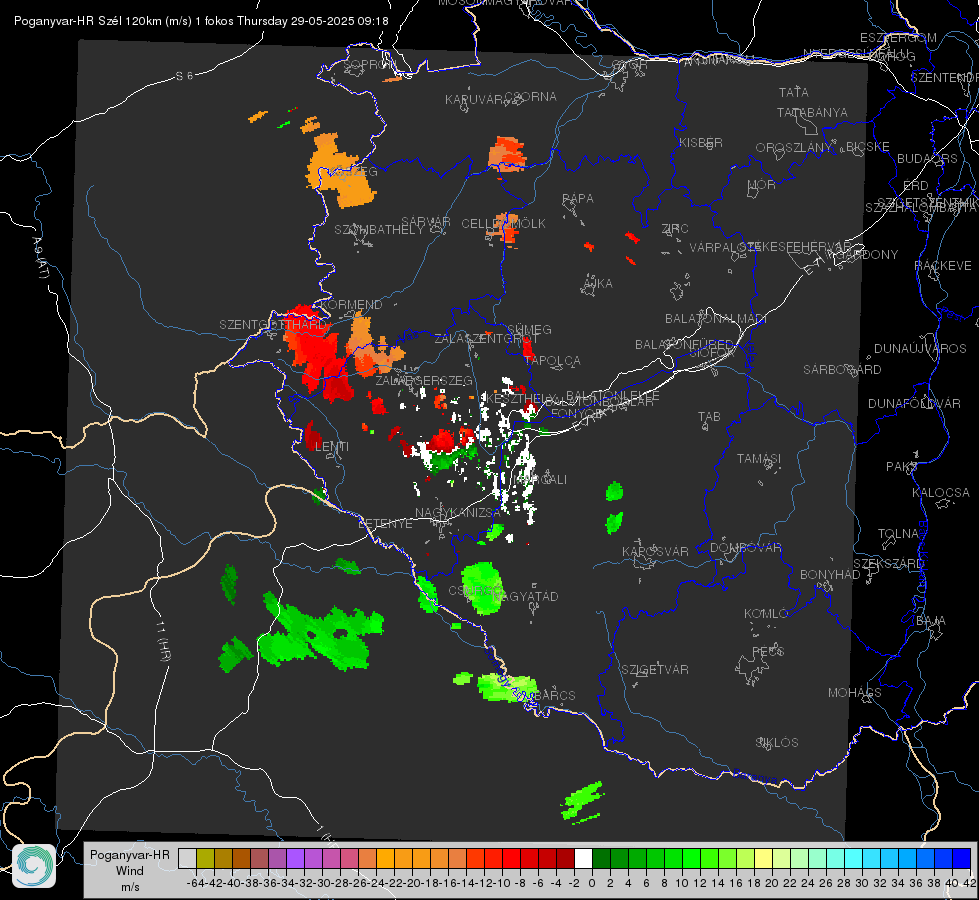
Task: Click the green radar echo over Barcs
Action: 507,688
